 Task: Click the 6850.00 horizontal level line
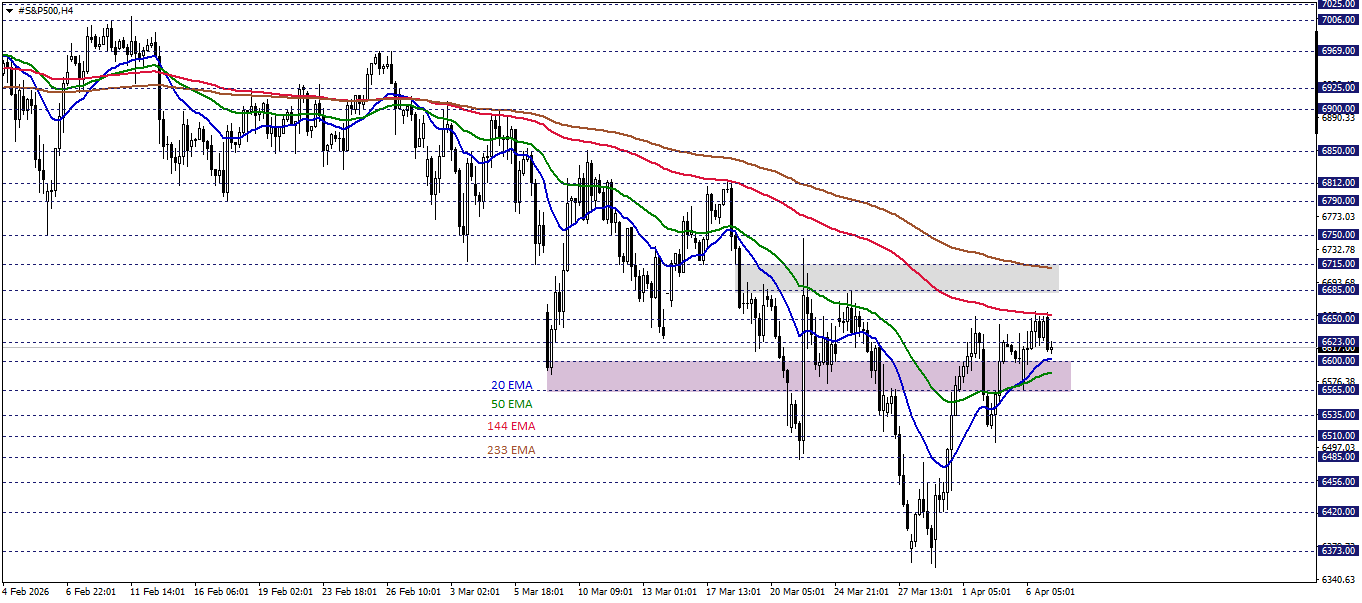click(x=600, y=150)
